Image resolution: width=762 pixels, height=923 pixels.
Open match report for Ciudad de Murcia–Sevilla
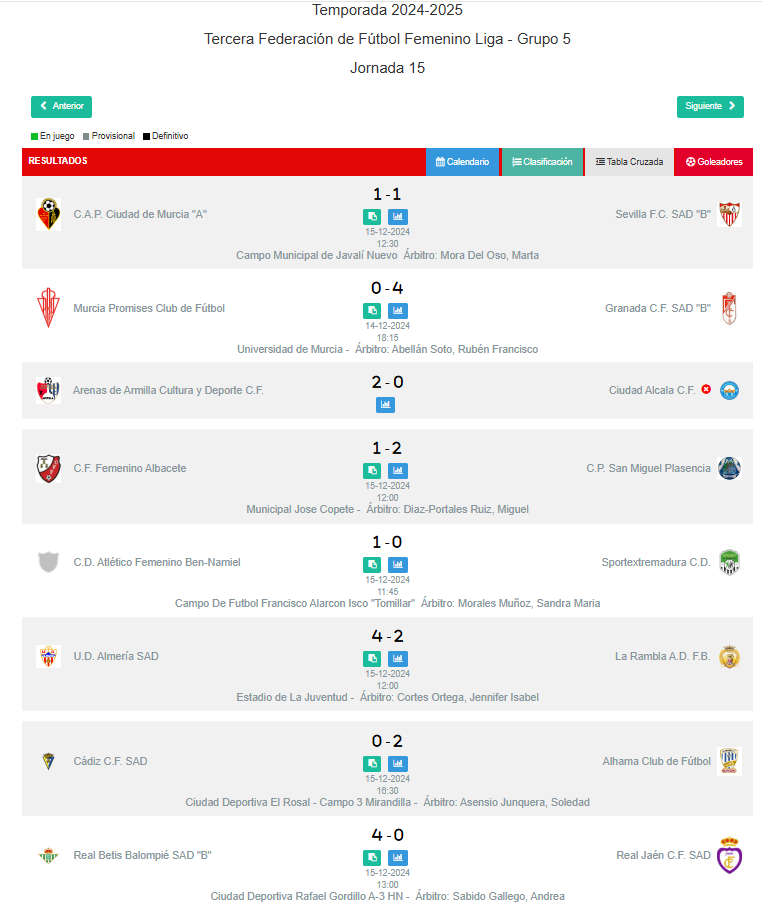[372, 217]
